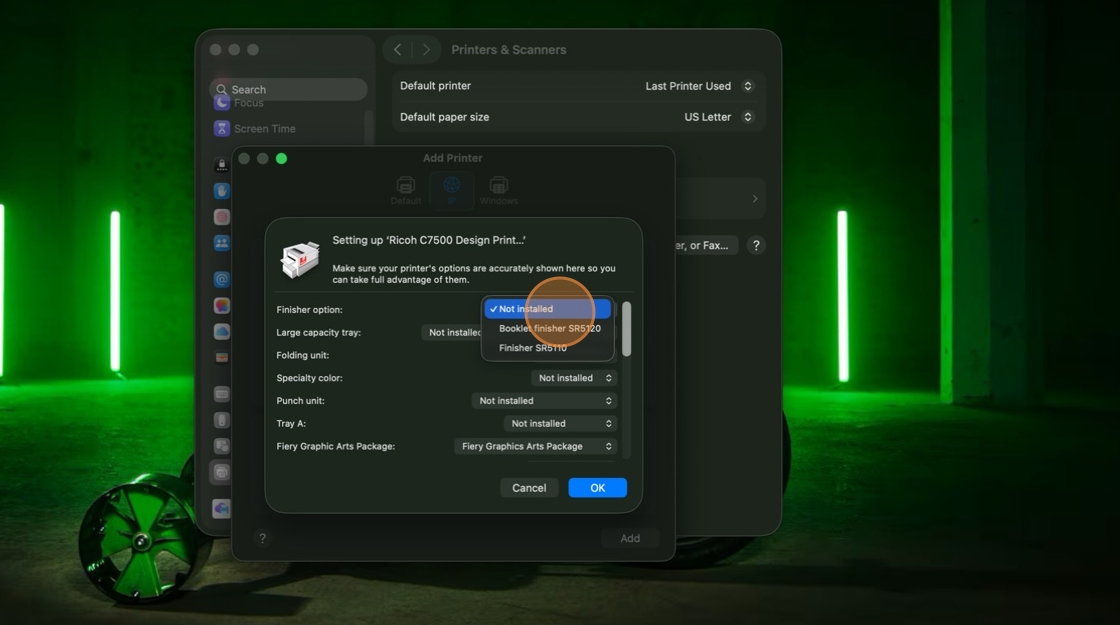Switch to the Default tab in Add Printer
The height and width of the screenshot is (625, 1120).
point(406,191)
